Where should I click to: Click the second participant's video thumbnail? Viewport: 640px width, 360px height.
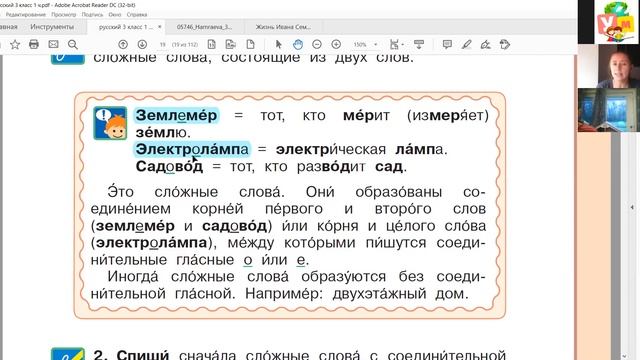click(x=608, y=110)
